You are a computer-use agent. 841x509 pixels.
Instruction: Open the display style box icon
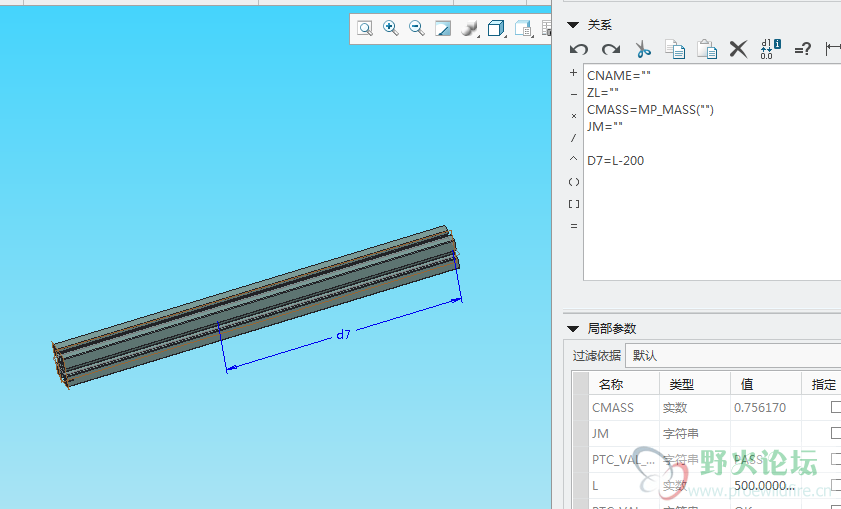496,28
